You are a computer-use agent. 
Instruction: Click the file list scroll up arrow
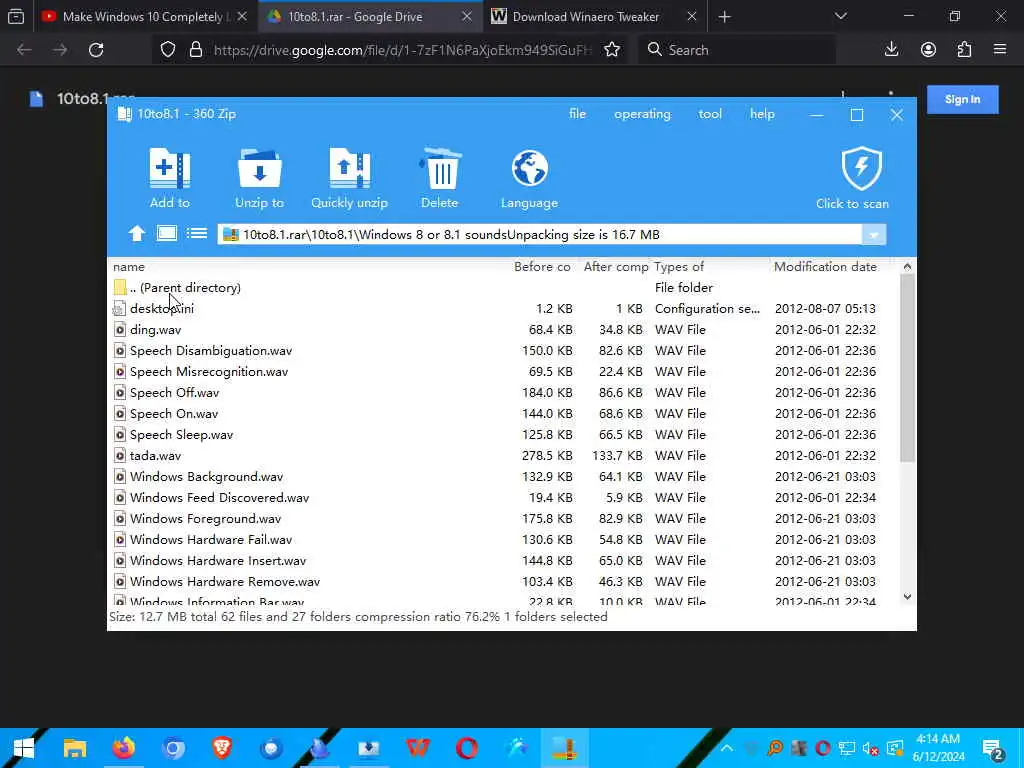coord(907,266)
